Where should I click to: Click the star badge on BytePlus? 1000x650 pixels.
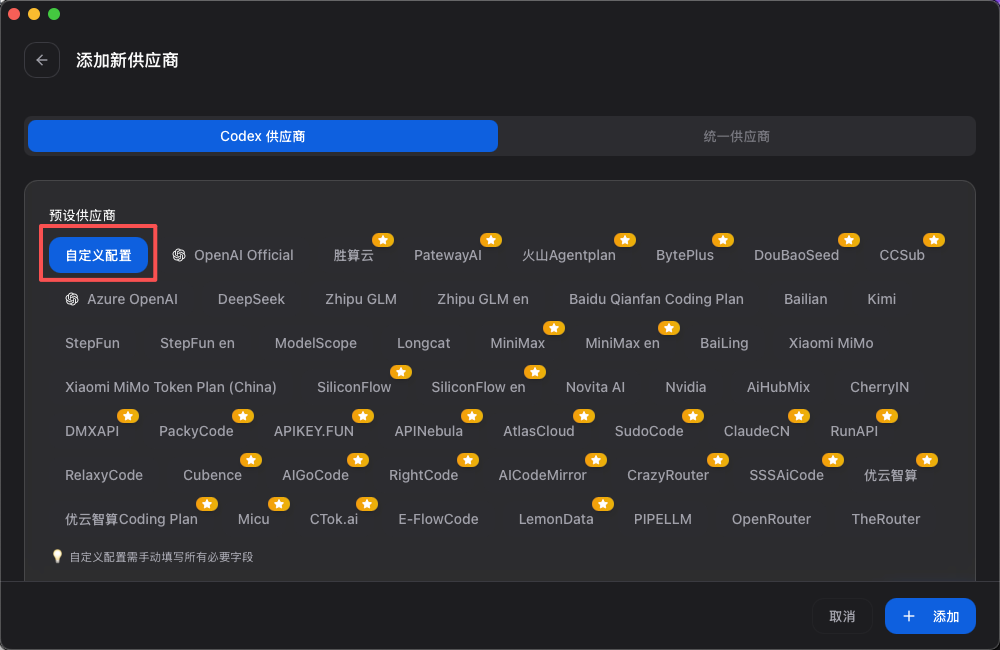pyautogui.click(x=723, y=240)
